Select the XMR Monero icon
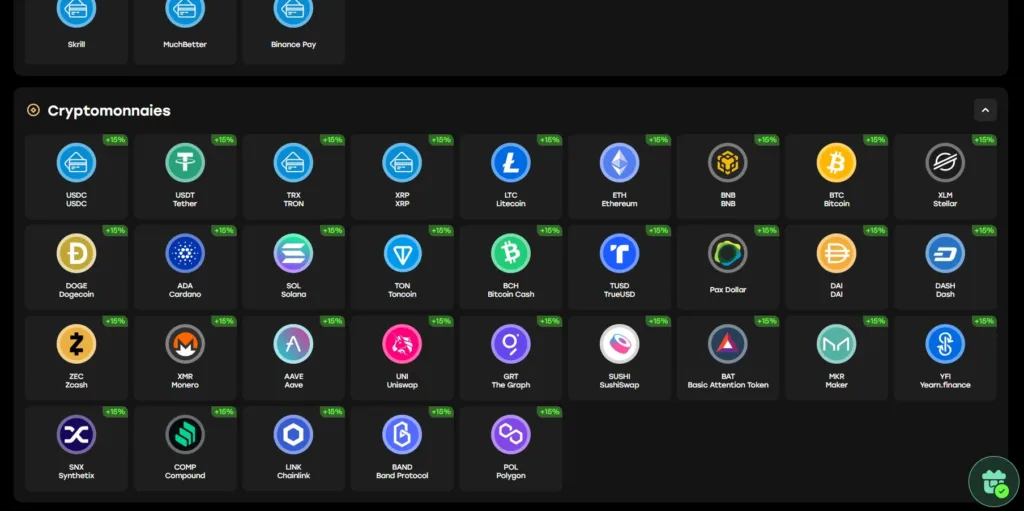 point(185,344)
